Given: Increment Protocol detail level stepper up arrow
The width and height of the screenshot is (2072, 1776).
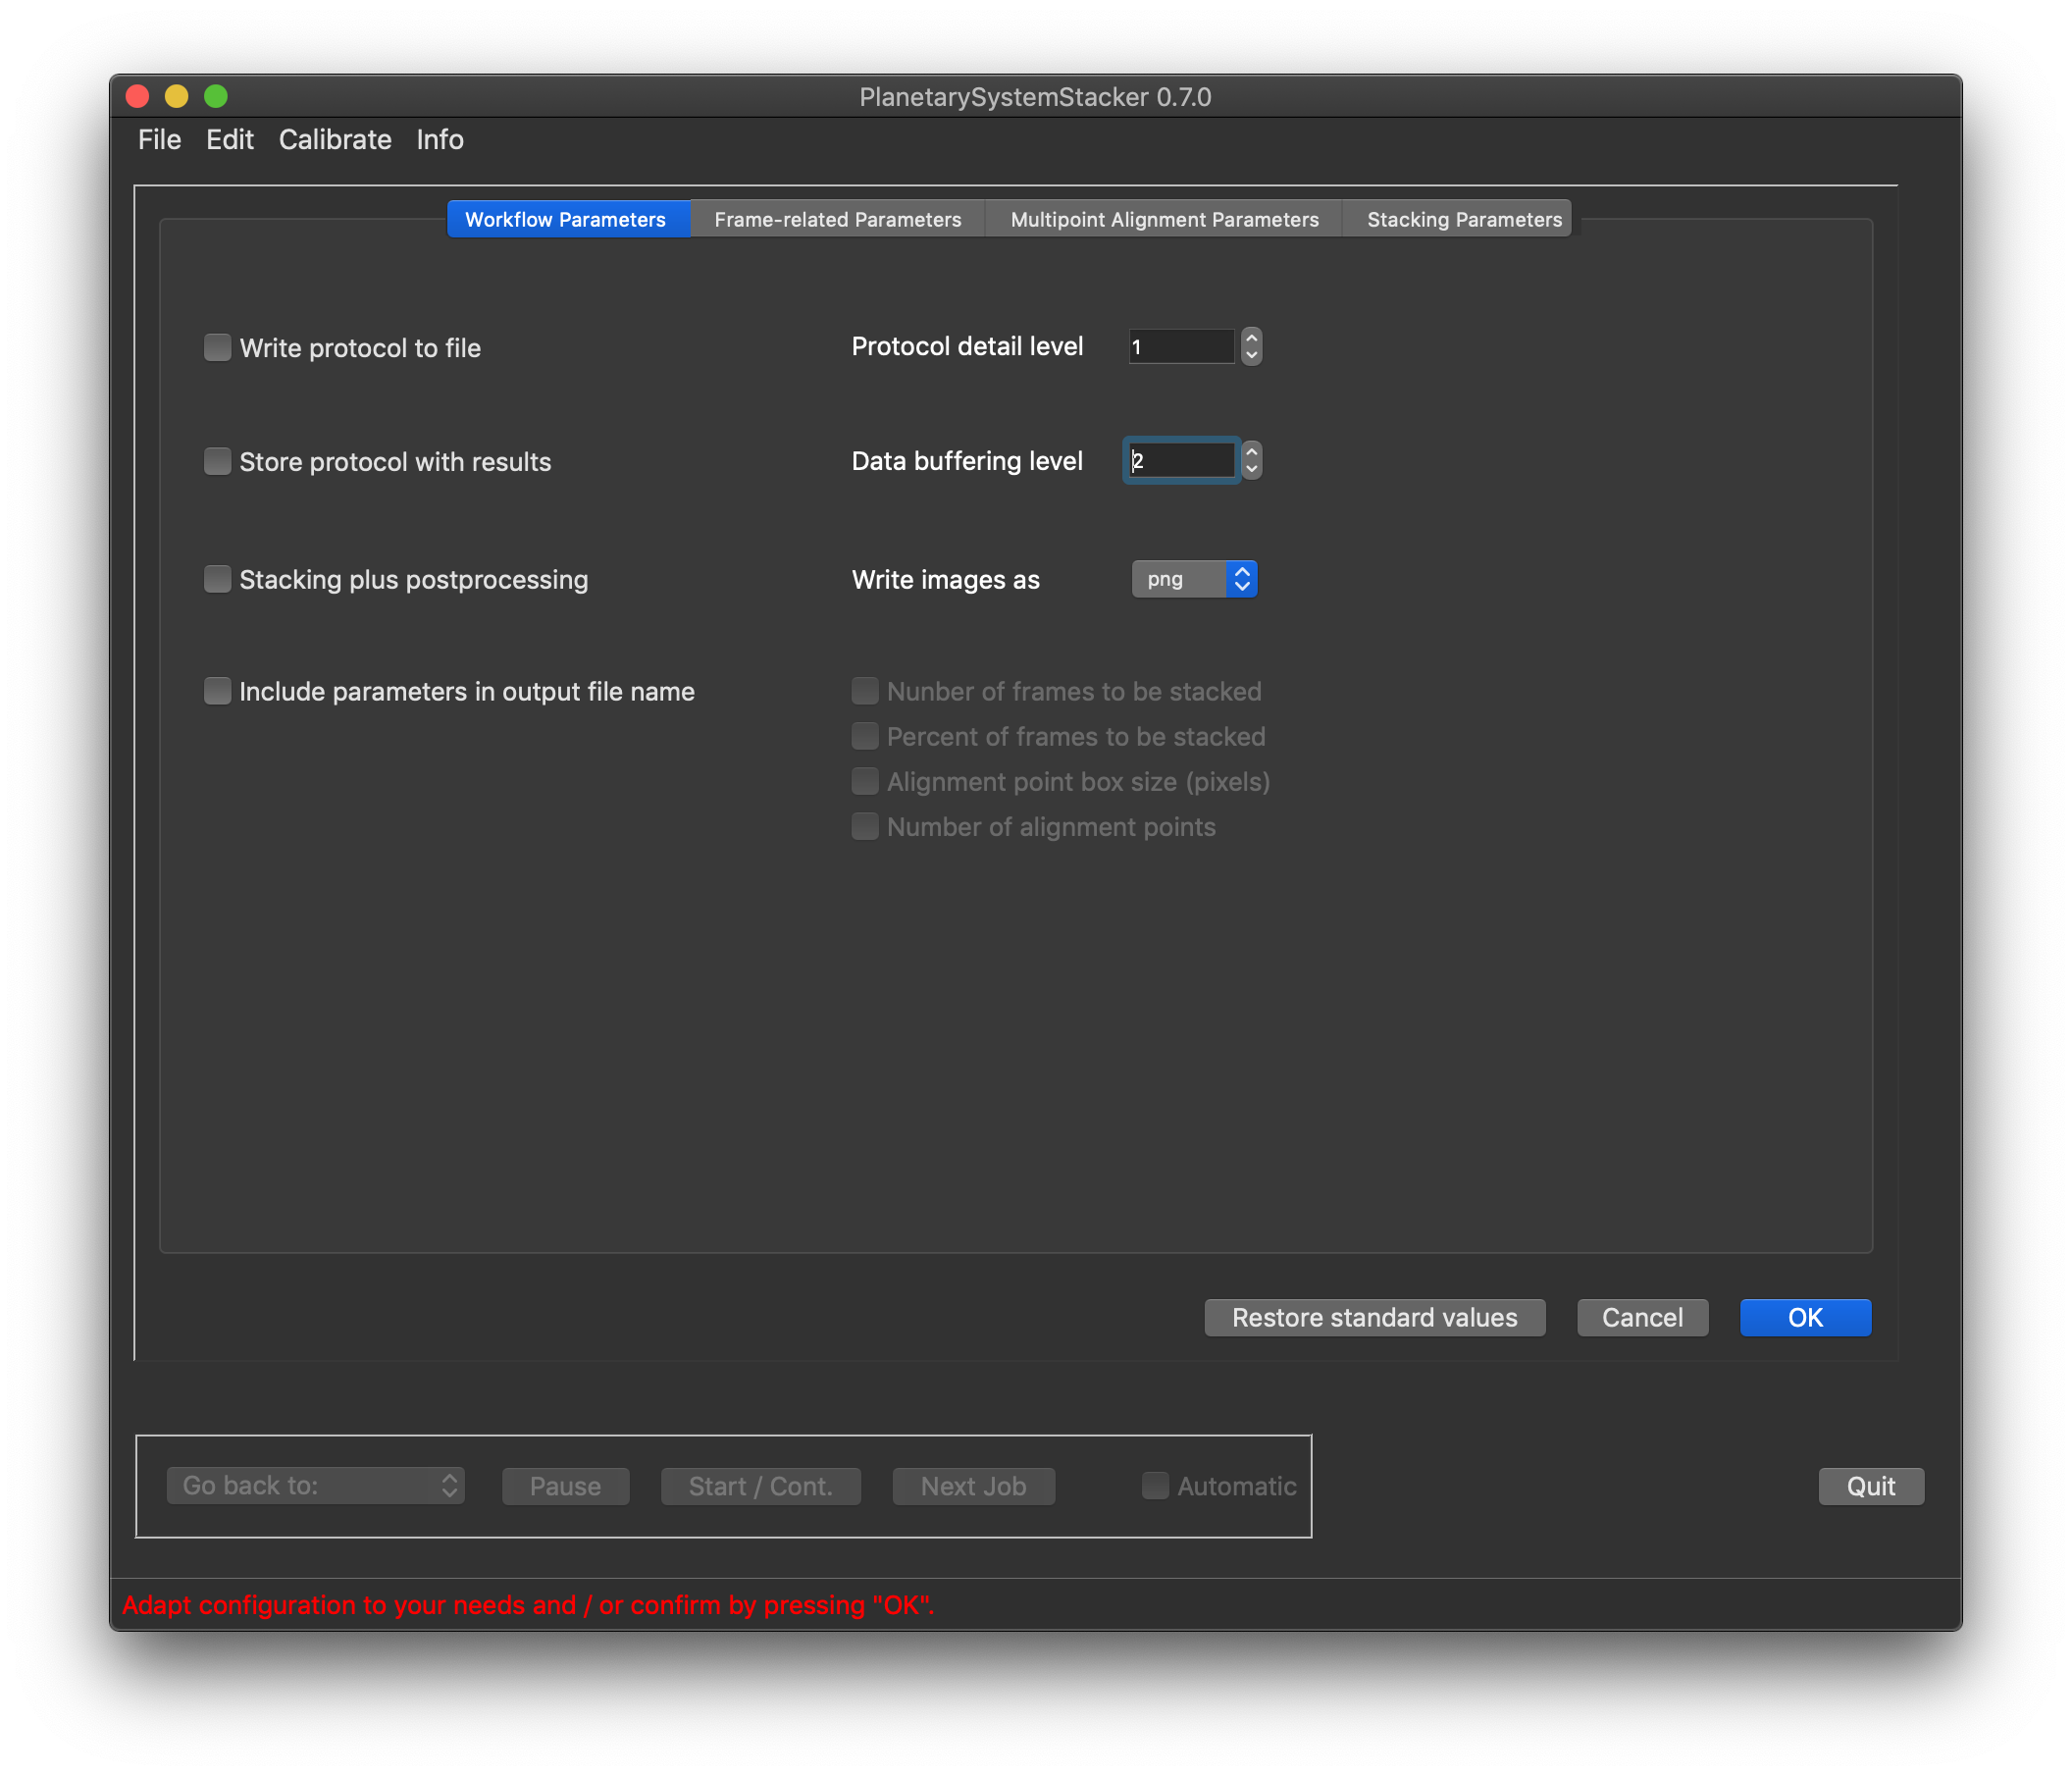Looking at the screenshot, I should click(x=1251, y=338).
